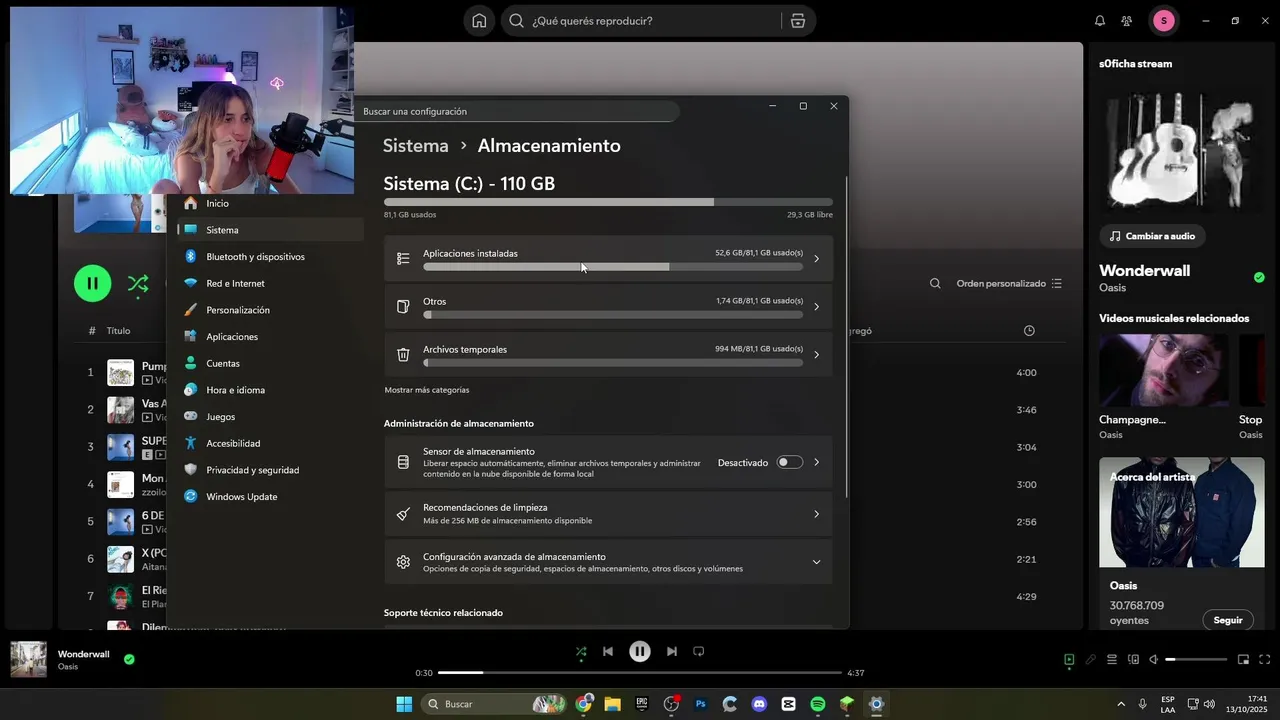Open Sensor de almacenamiento settings arrow

816,462
